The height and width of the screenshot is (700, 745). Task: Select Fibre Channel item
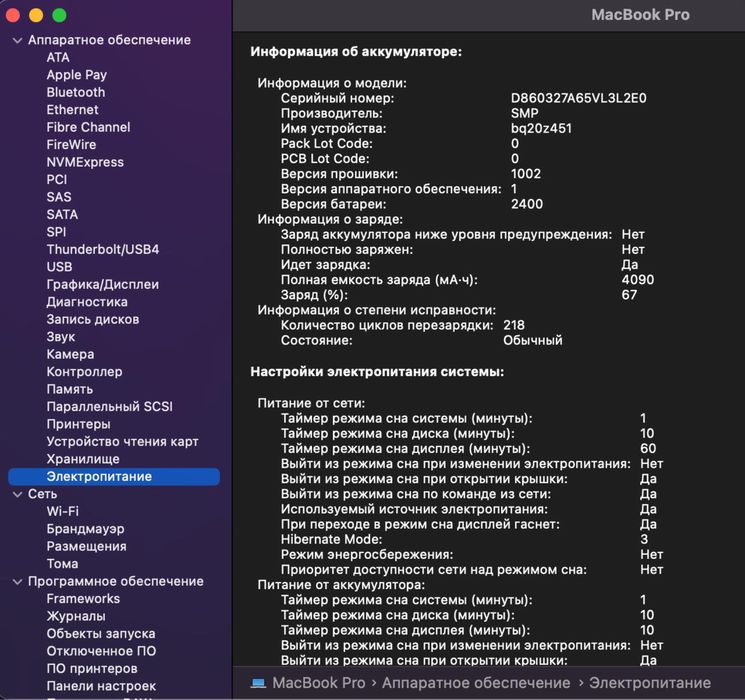[88, 127]
